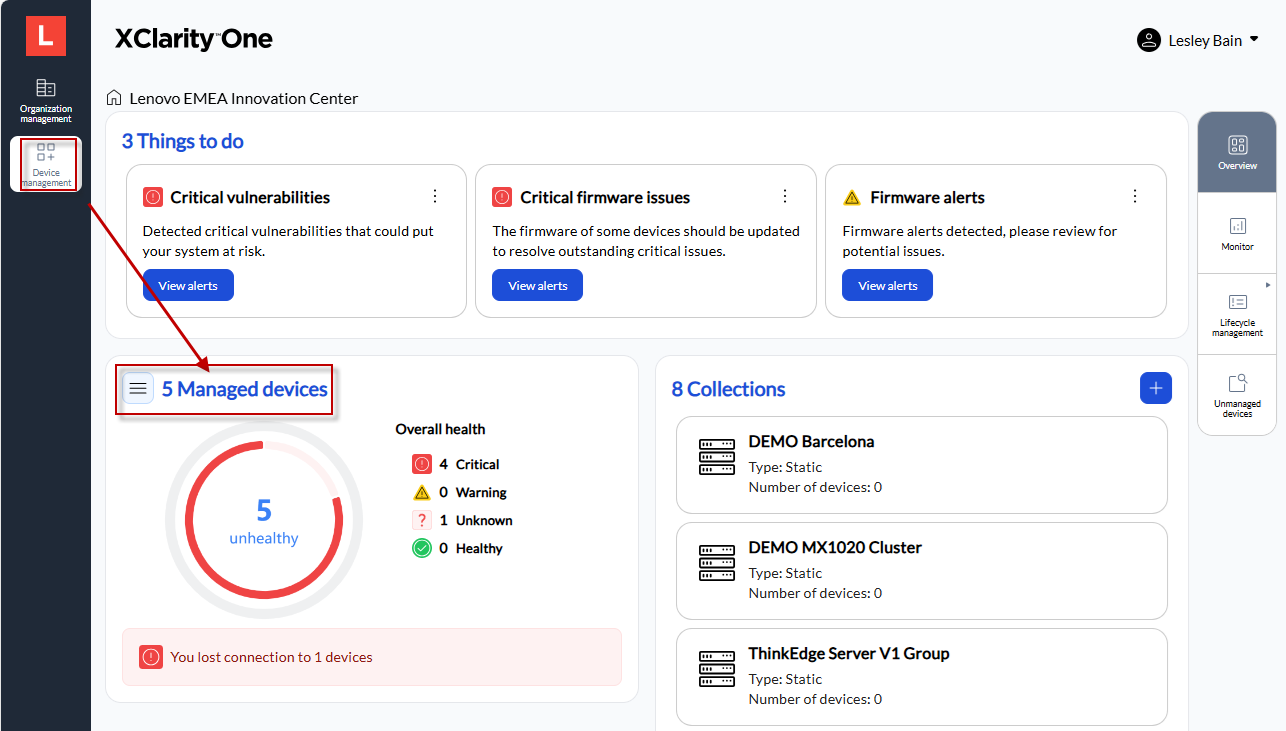The height and width of the screenshot is (731, 1286).
Task: Click View alerts under Firmware alerts
Action: pos(887,285)
